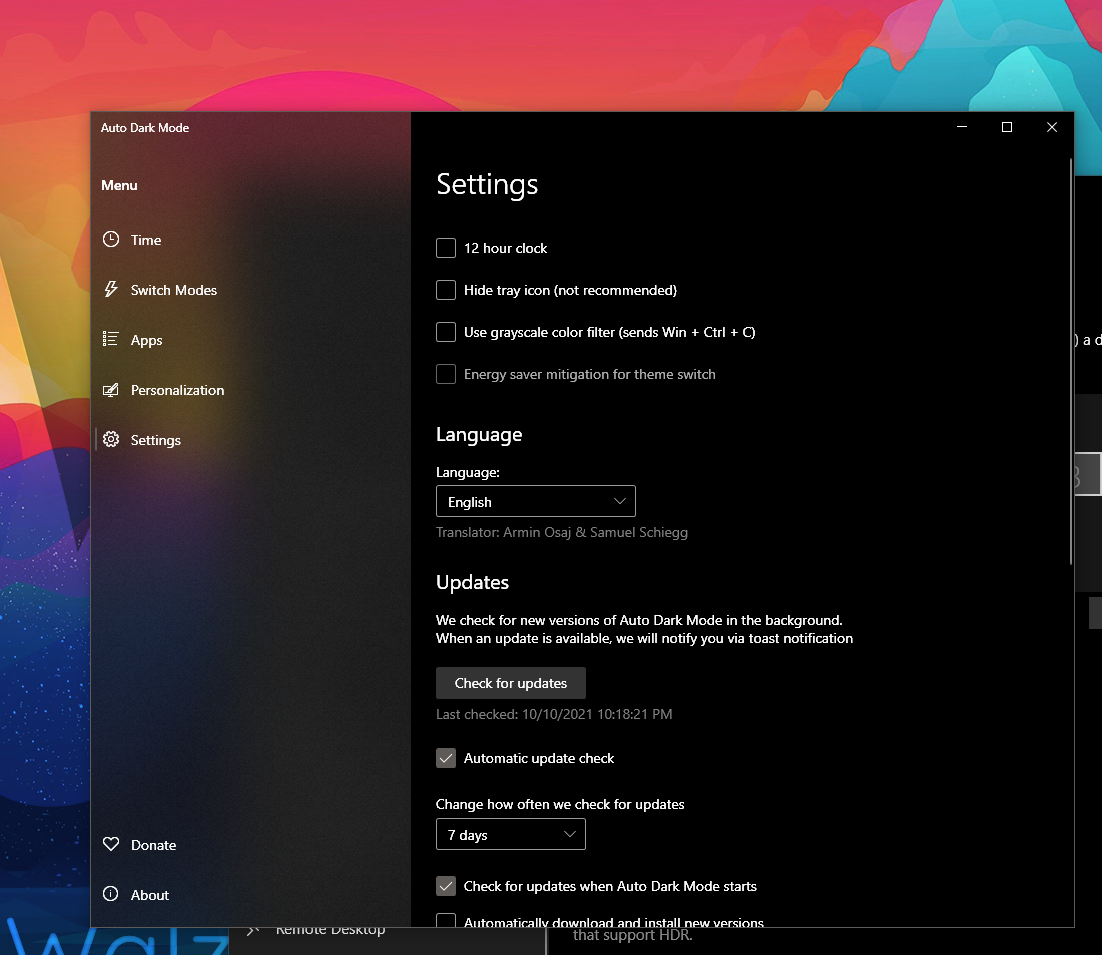
Task: Enable the grayscale color filter
Action: 445,332
